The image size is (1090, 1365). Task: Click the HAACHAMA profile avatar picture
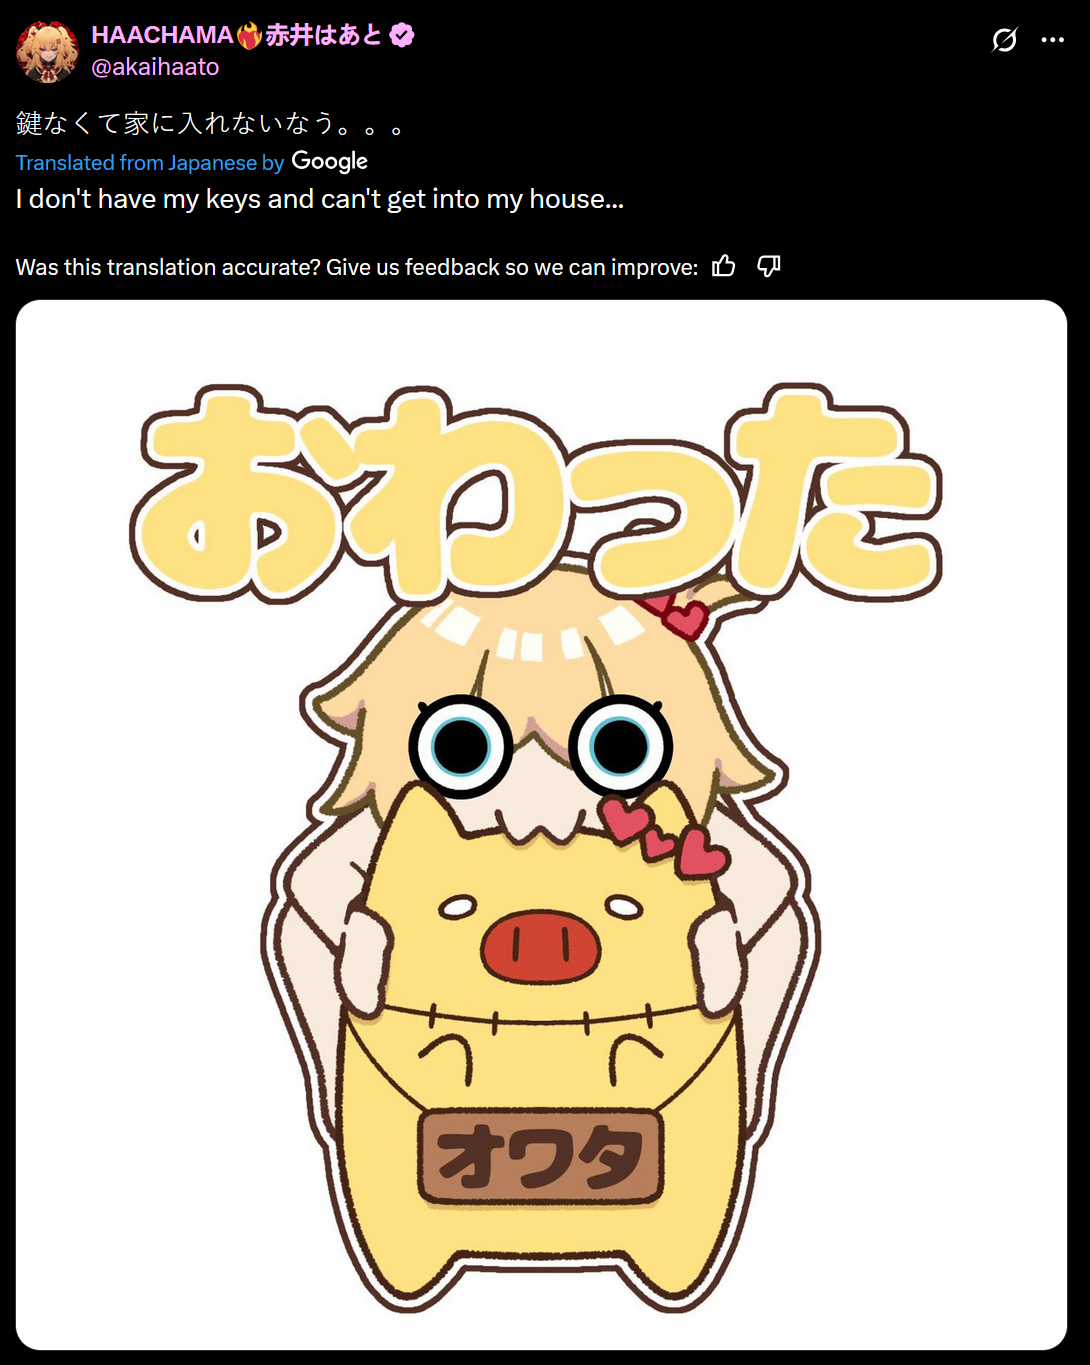[x=47, y=51]
